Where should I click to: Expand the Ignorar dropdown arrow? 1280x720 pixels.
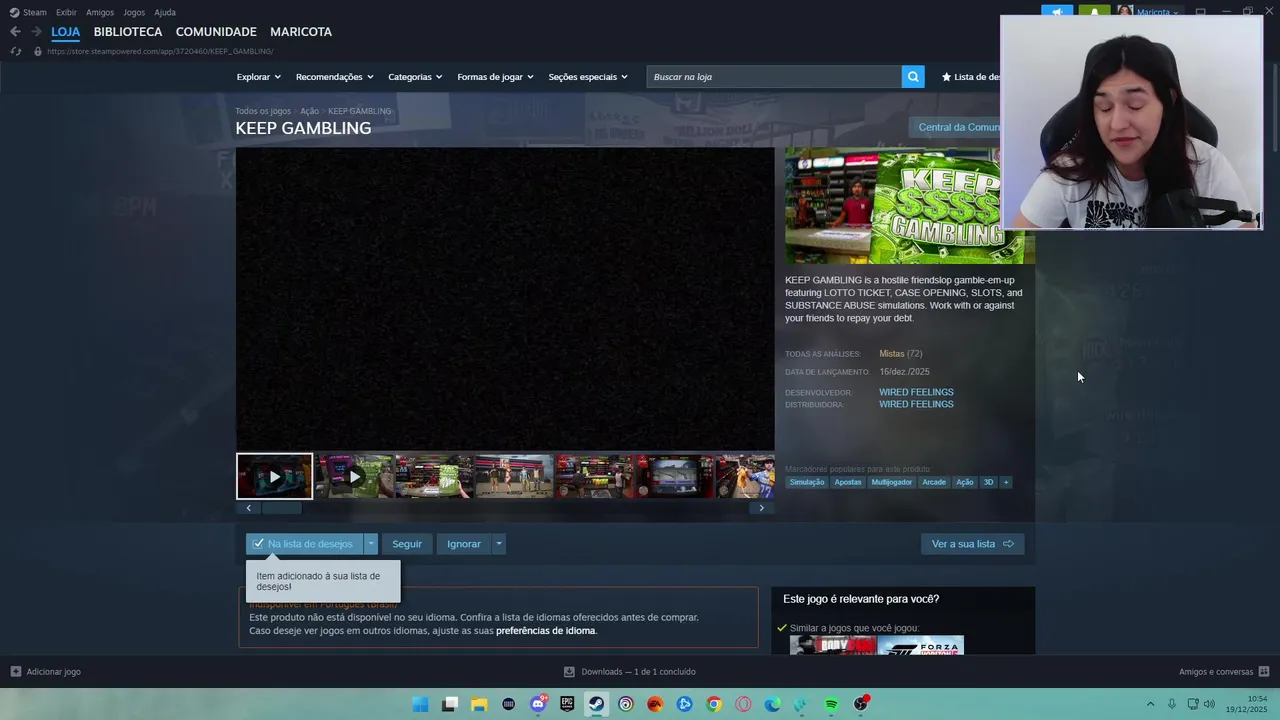pyautogui.click(x=499, y=544)
